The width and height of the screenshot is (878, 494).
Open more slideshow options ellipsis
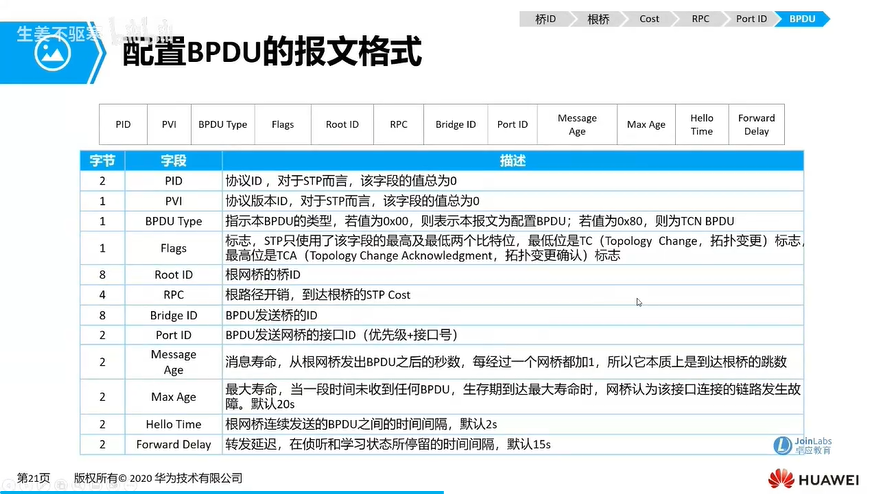[x=130, y=485]
